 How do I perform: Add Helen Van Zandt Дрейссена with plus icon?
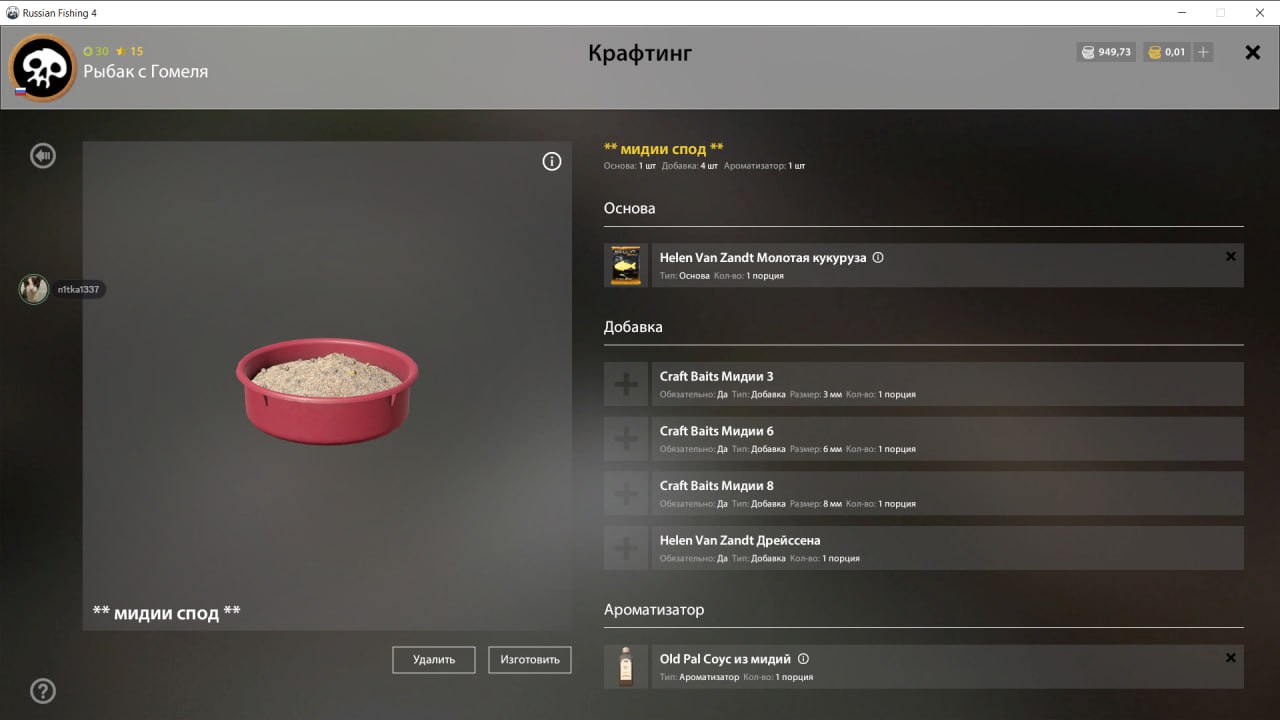(626, 548)
